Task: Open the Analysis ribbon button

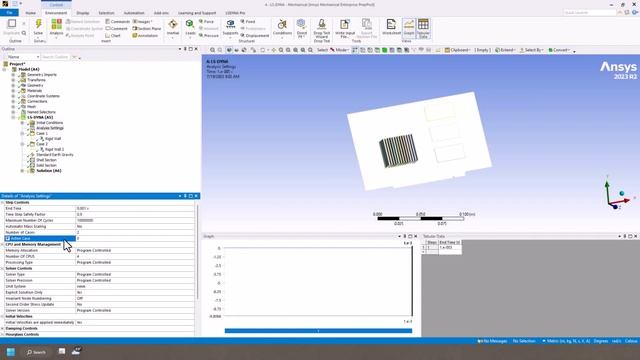Action: [x=56, y=27]
